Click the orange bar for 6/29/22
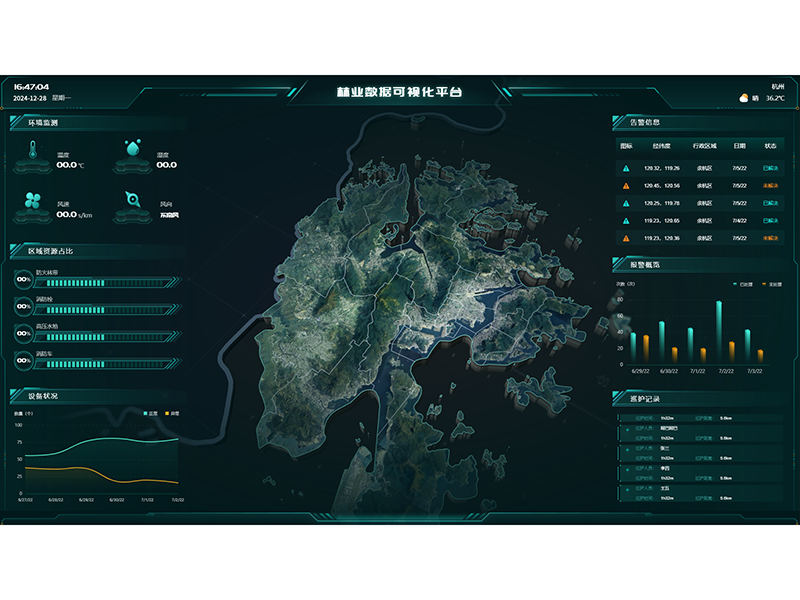Image resolution: width=800 pixels, height=600 pixels. [x=646, y=349]
